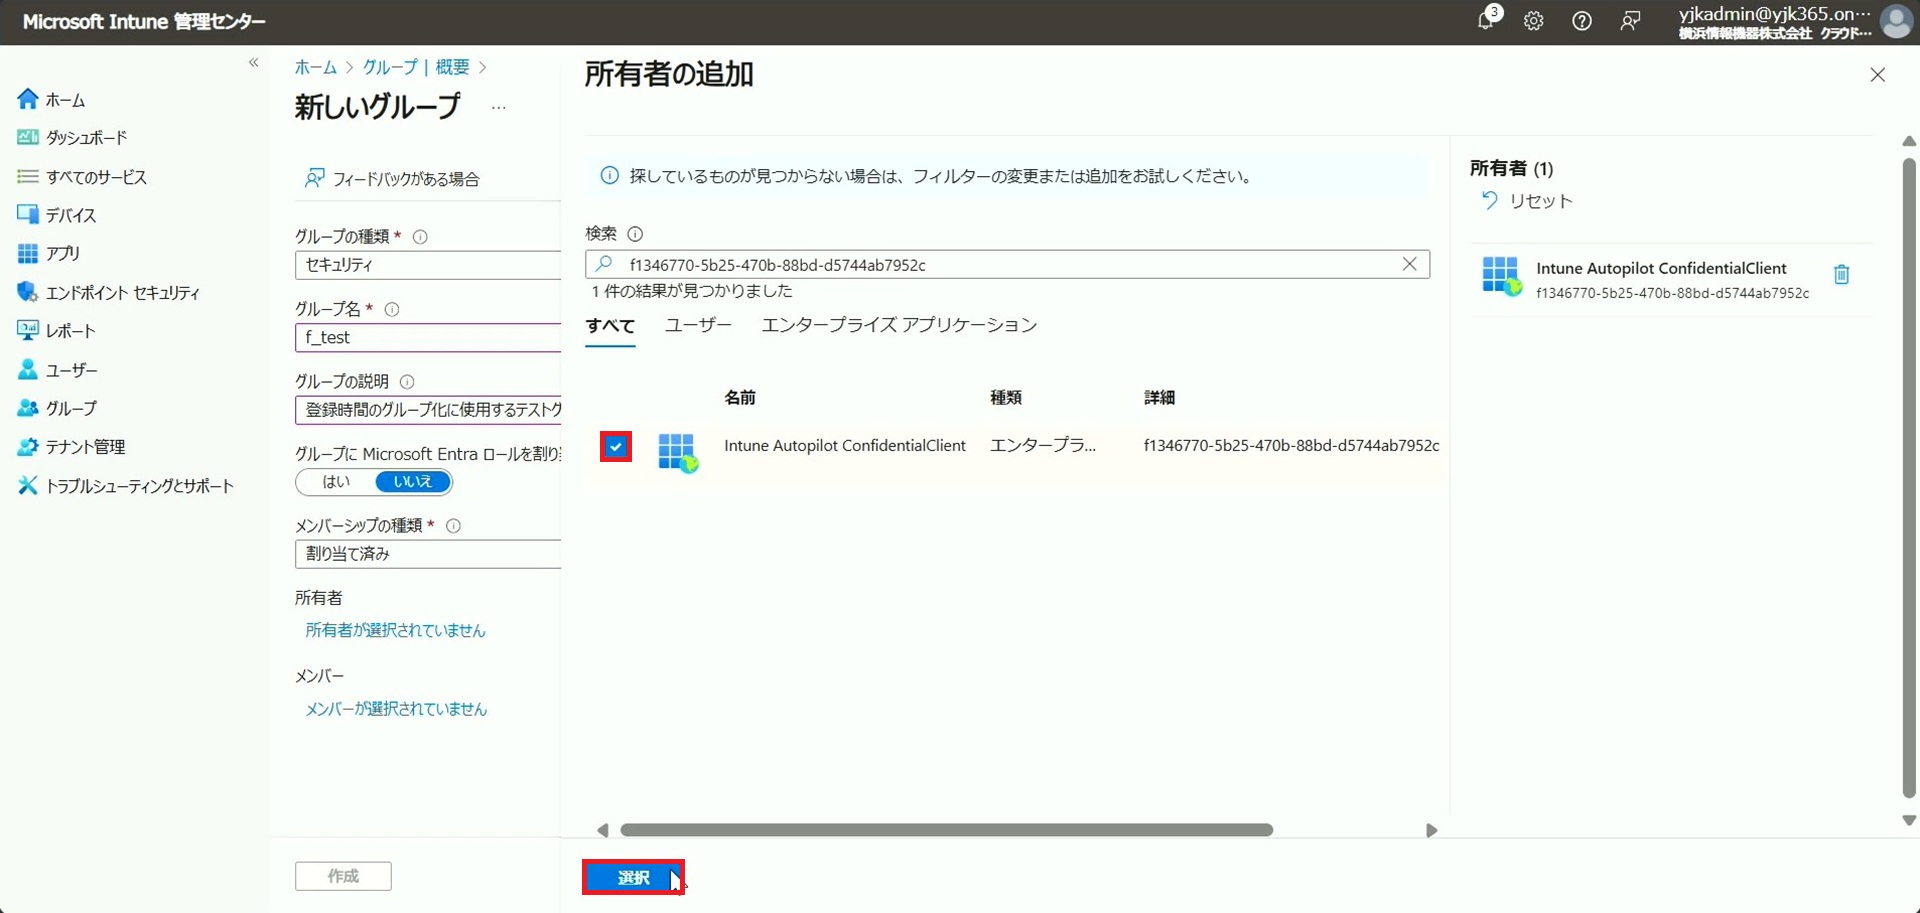1920x913 pixels.
Task: Click the search box with the GUID
Action: tap(1007, 265)
